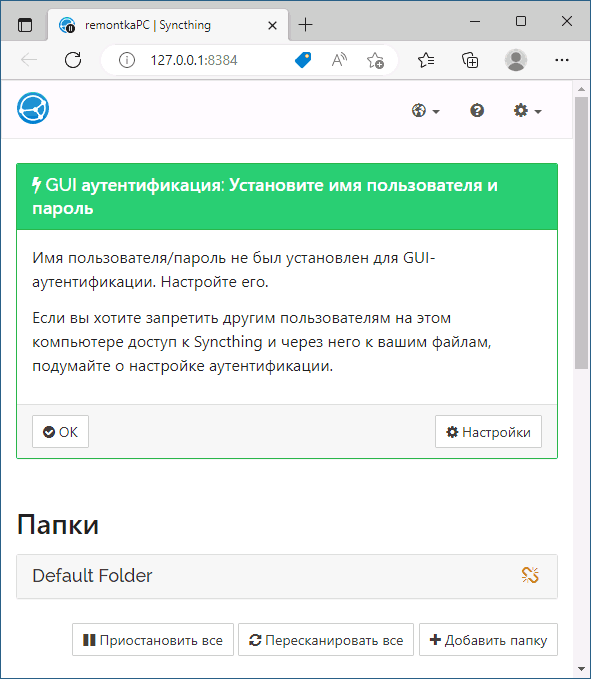This screenshot has width=591, height=679.
Task: Open the language globe dropdown
Action: (425, 111)
